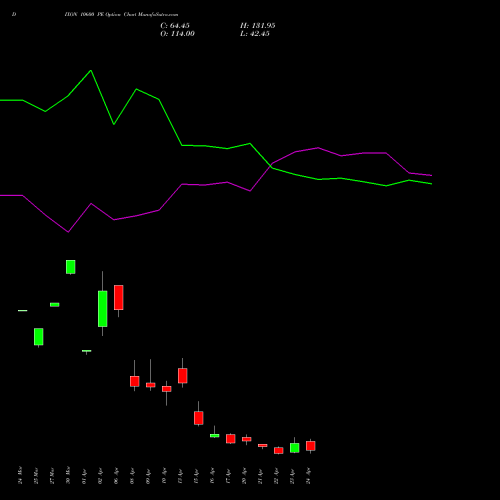Click the green indicator line's highest peak
The image size is (500, 500).
point(91,71)
